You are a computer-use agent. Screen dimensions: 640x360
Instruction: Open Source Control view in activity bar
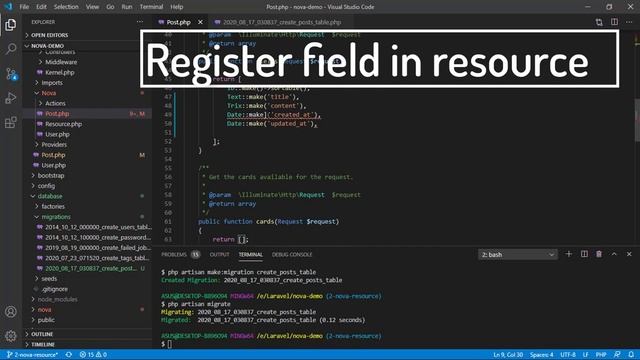pos(11,74)
